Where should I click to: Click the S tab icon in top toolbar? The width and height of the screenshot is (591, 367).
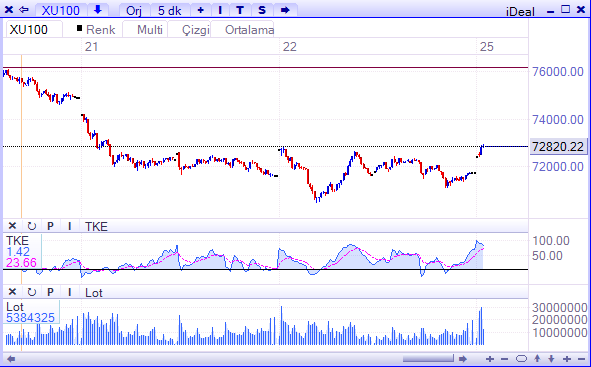click(262, 10)
